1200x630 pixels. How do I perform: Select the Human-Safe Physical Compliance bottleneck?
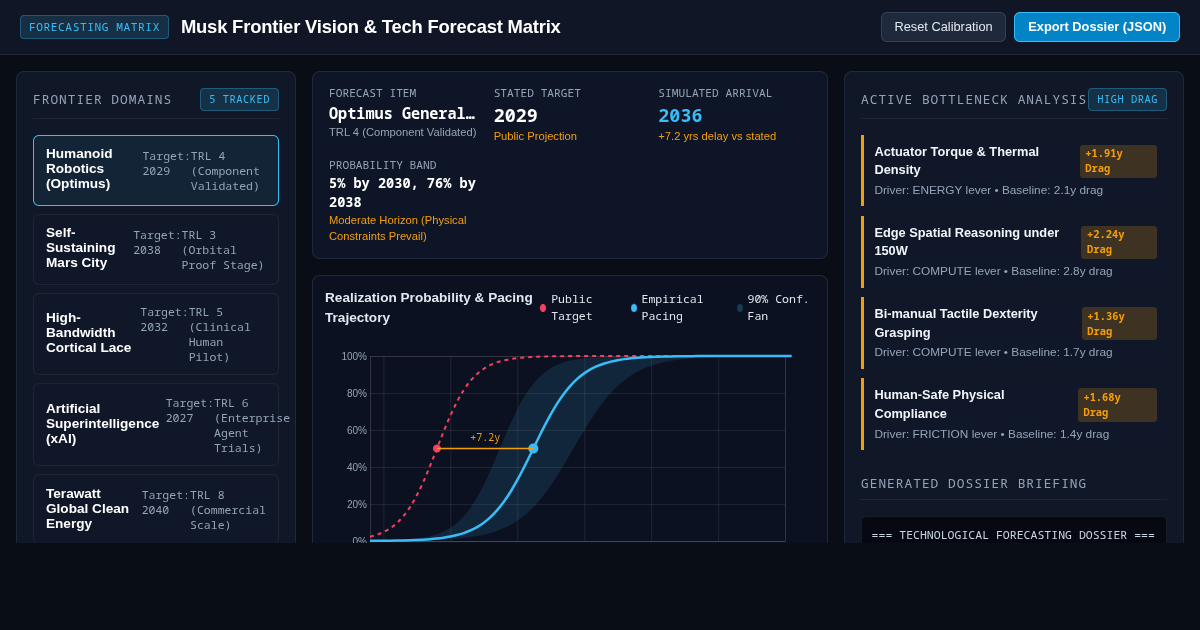pos(1014,414)
